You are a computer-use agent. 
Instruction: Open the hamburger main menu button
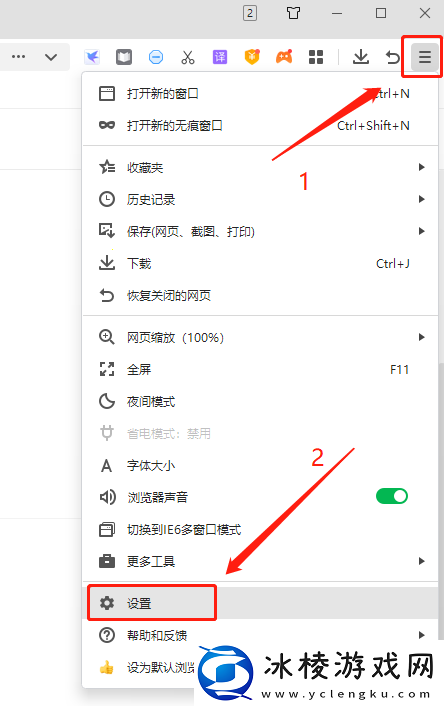coord(425,57)
